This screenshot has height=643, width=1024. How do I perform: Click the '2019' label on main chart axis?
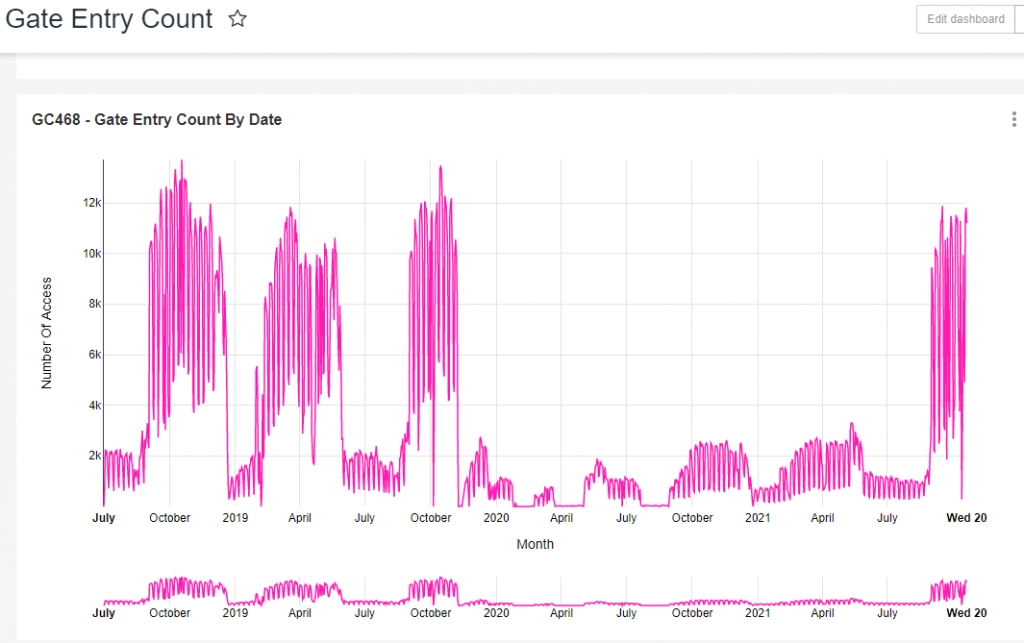(x=235, y=518)
